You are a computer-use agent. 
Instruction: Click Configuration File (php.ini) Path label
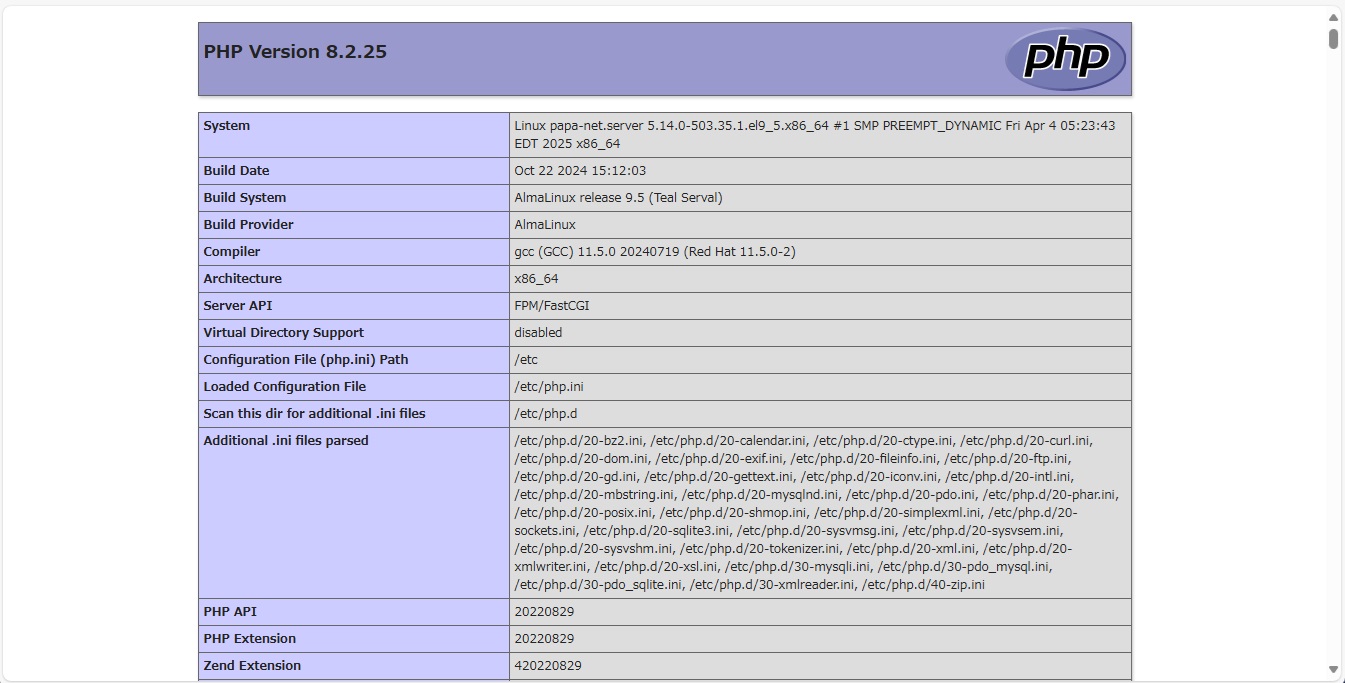306,360
